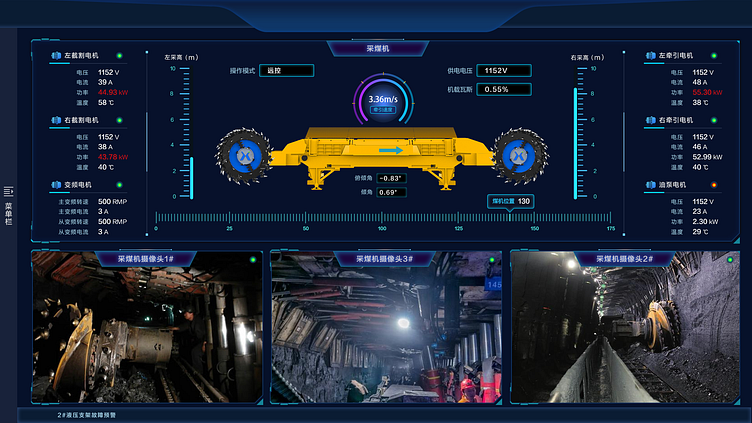Click the 倾角 0.69° value box
Image resolution: width=752 pixels, height=423 pixels.
[x=391, y=192]
